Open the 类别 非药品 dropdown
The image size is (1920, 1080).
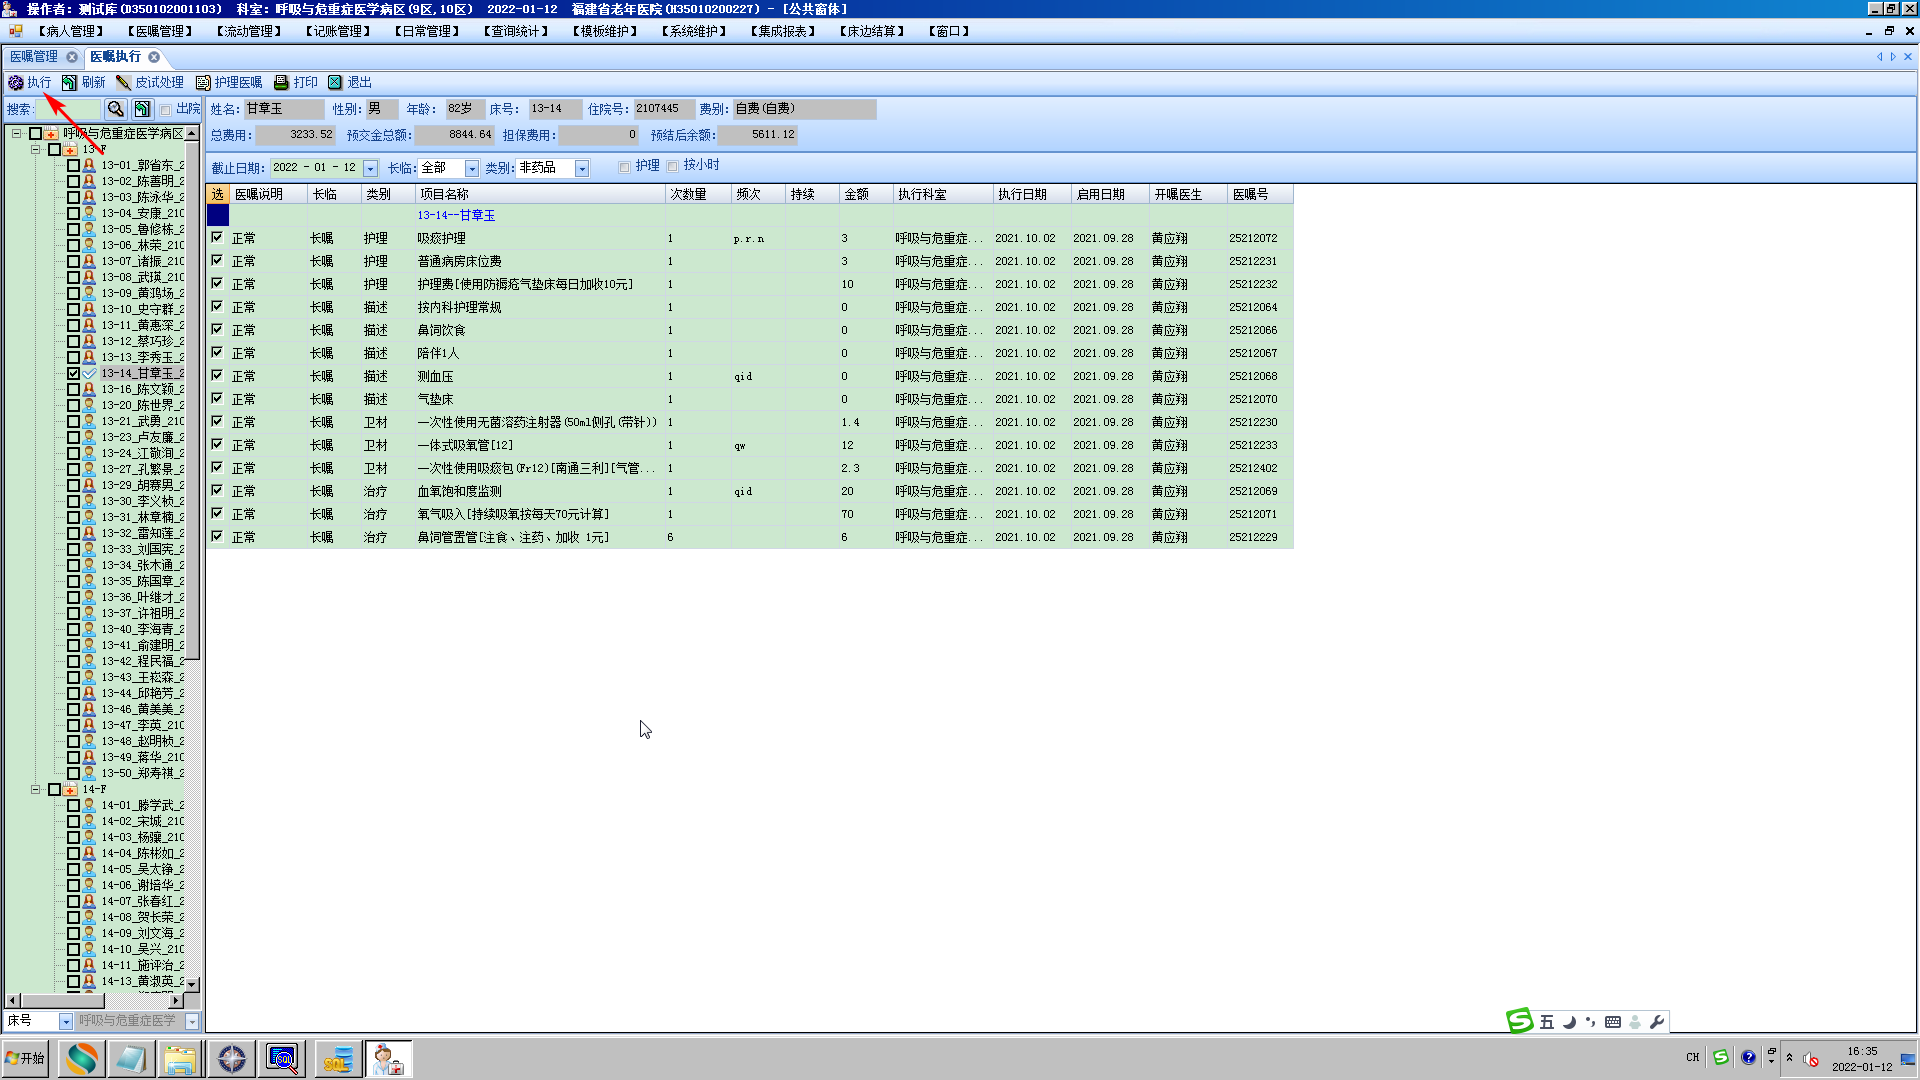point(582,168)
